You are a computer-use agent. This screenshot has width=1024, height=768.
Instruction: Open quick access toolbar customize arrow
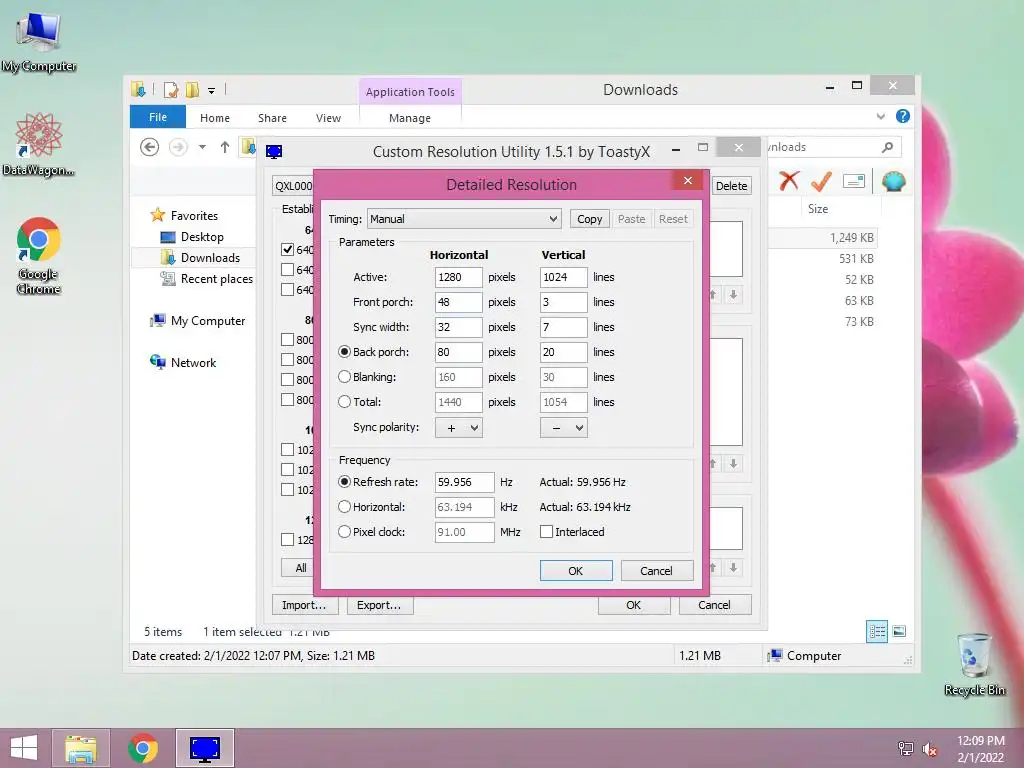(212, 91)
